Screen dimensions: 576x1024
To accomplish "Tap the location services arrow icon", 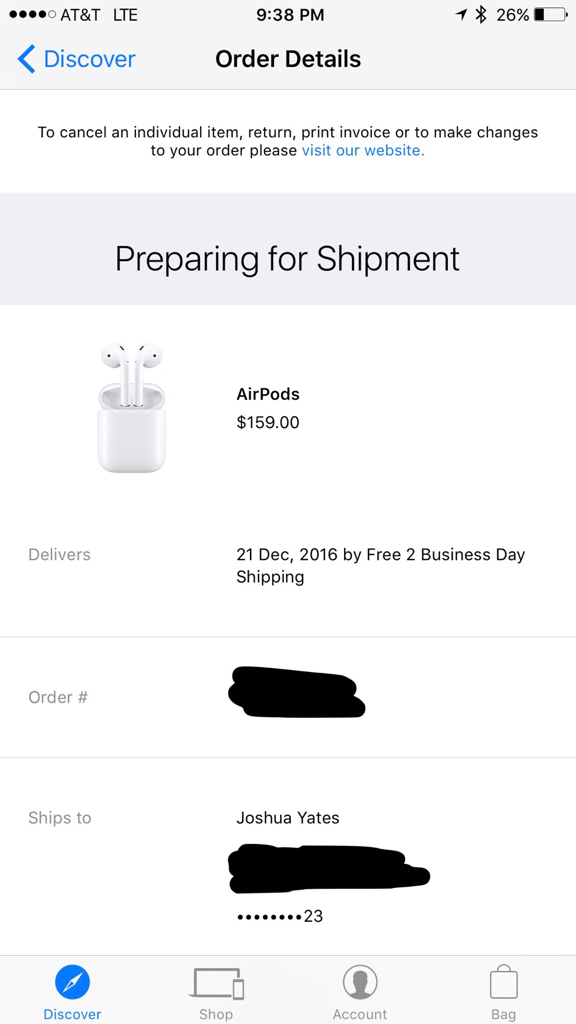I will pos(462,14).
